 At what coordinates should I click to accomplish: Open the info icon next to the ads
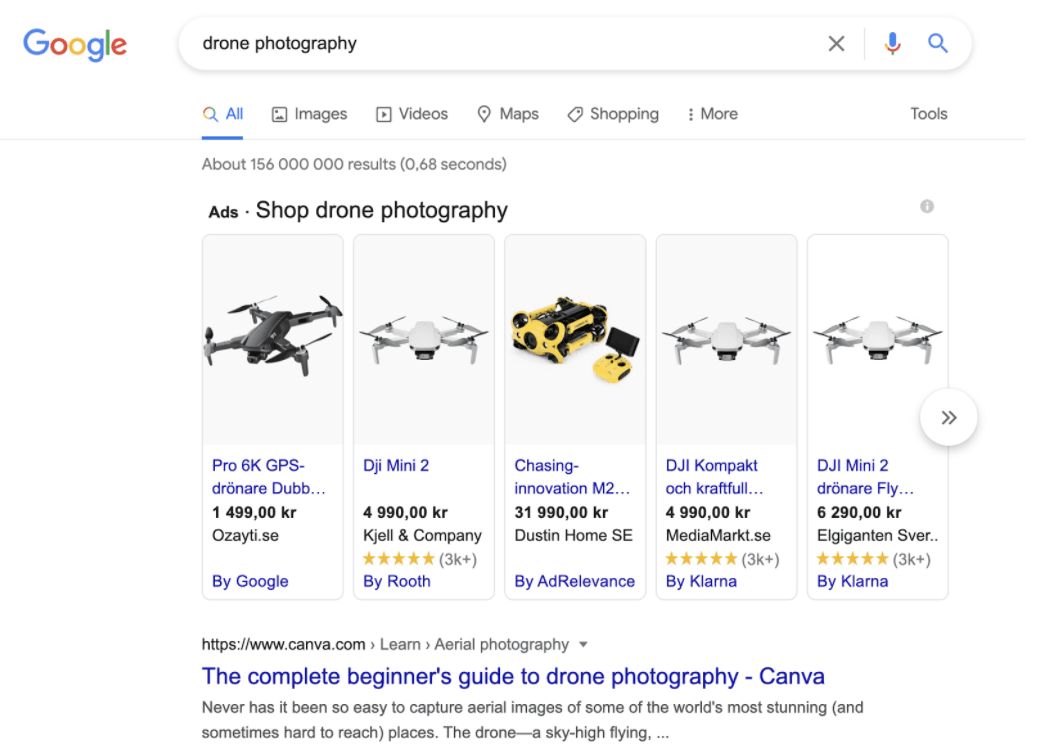coord(926,206)
